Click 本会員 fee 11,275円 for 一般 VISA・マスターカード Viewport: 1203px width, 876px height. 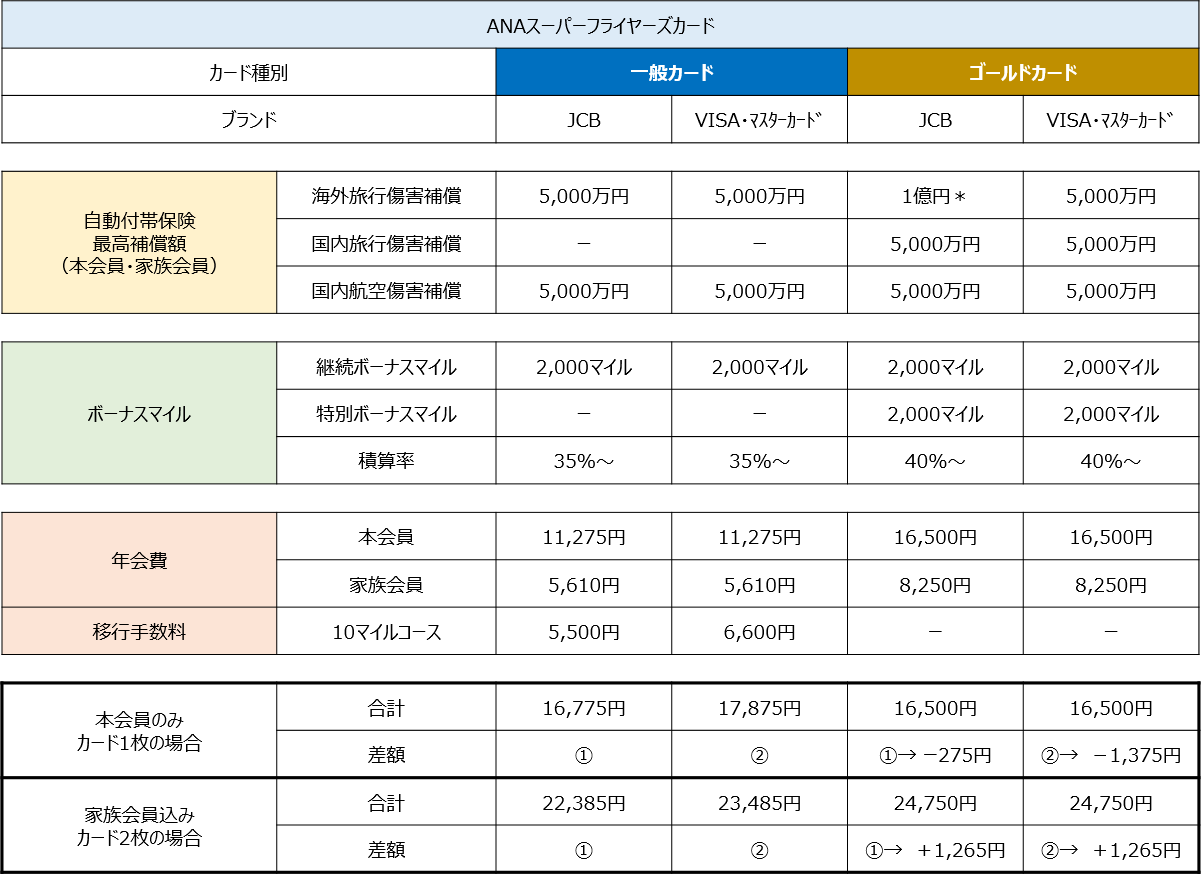click(x=760, y=537)
